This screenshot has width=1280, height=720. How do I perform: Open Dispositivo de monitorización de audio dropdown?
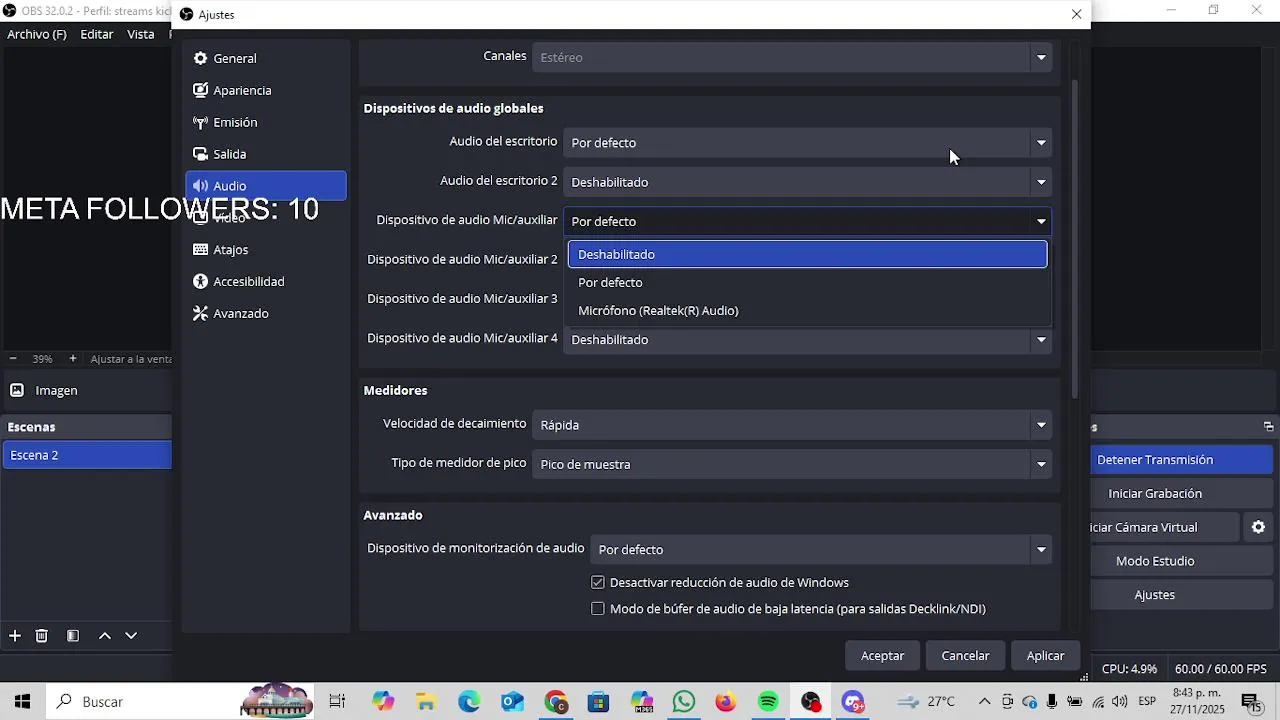pyautogui.click(x=821, y=549)
